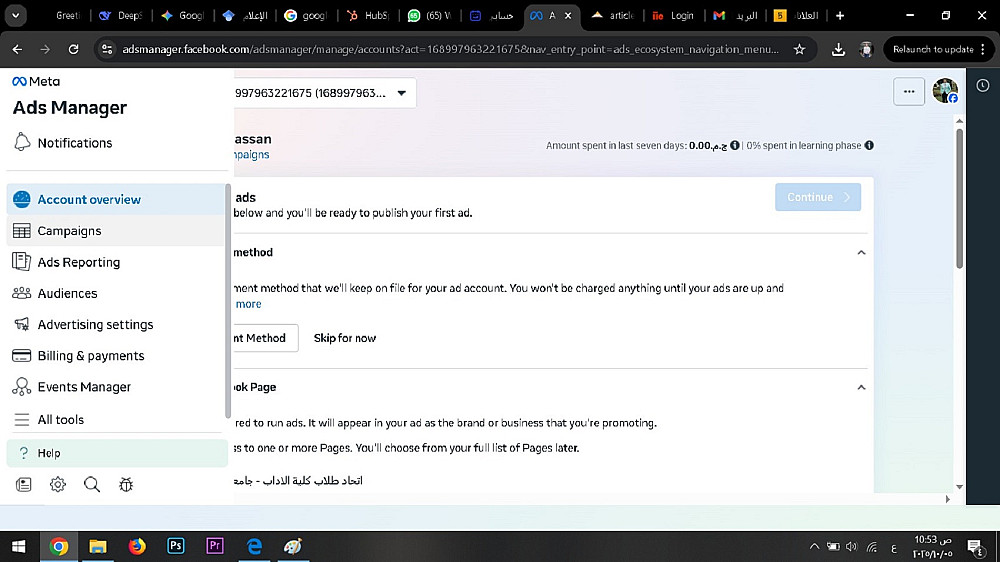Click info icon next to learning phase
1000x562 pixels.
869,145
